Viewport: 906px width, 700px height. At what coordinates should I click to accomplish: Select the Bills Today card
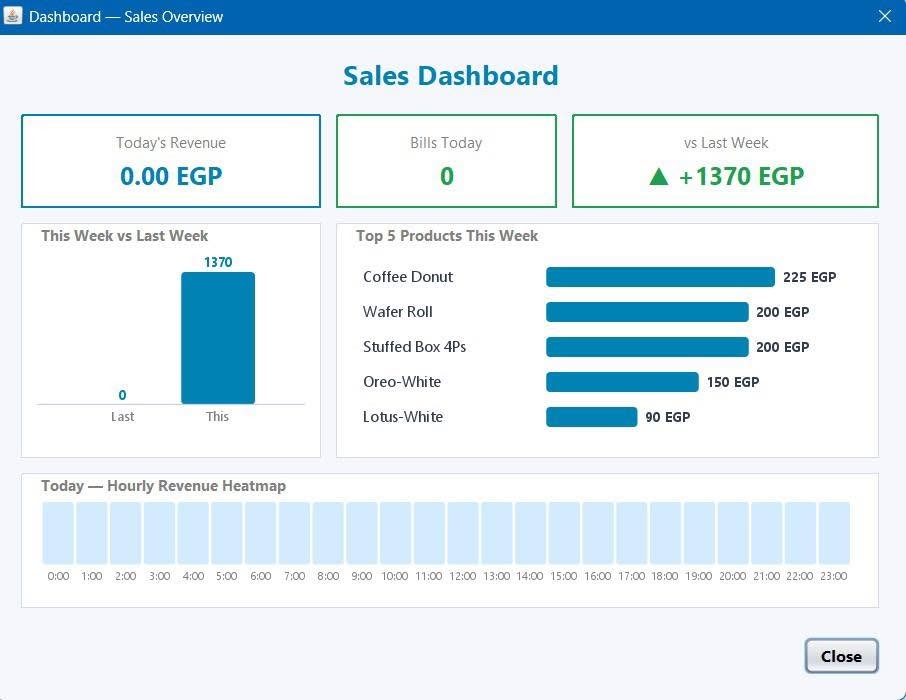(446, 161)
